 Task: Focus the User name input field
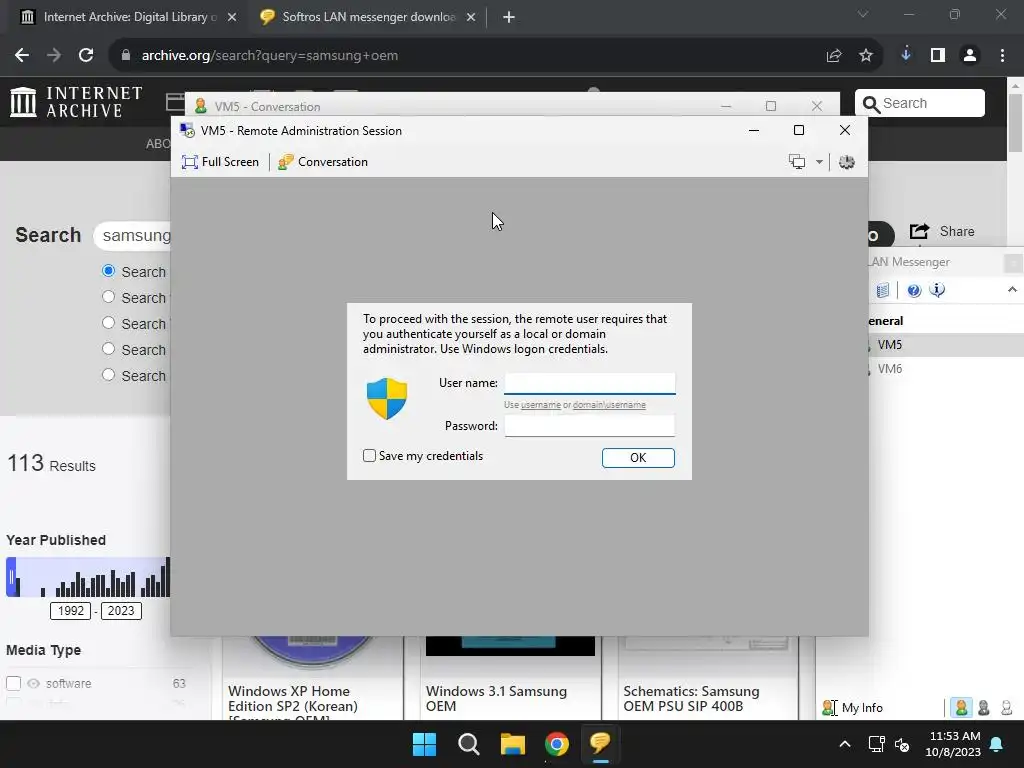[590, 383]
